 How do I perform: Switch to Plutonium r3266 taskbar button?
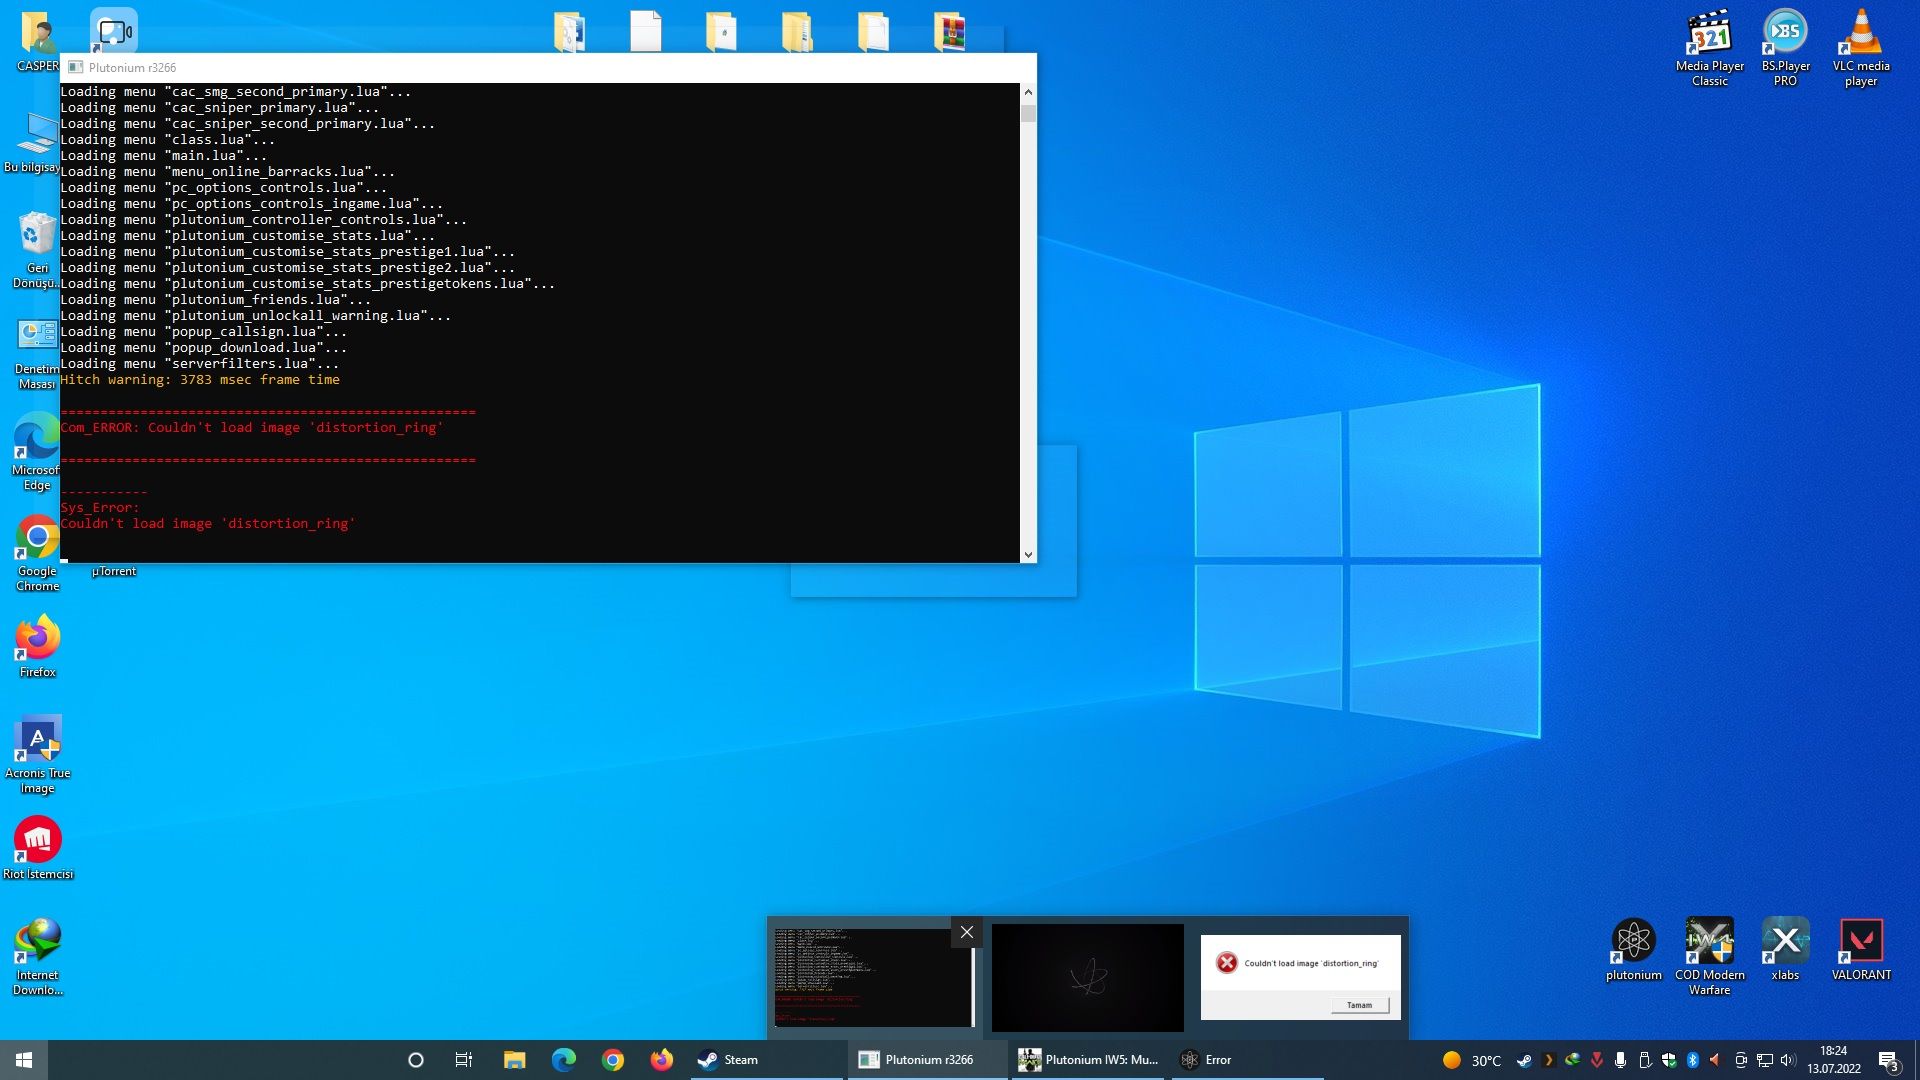coord(927,1060)
